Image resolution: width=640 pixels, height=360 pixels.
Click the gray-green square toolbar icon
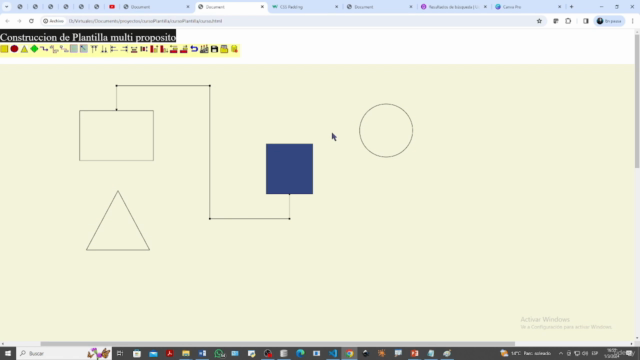(74, 49)
